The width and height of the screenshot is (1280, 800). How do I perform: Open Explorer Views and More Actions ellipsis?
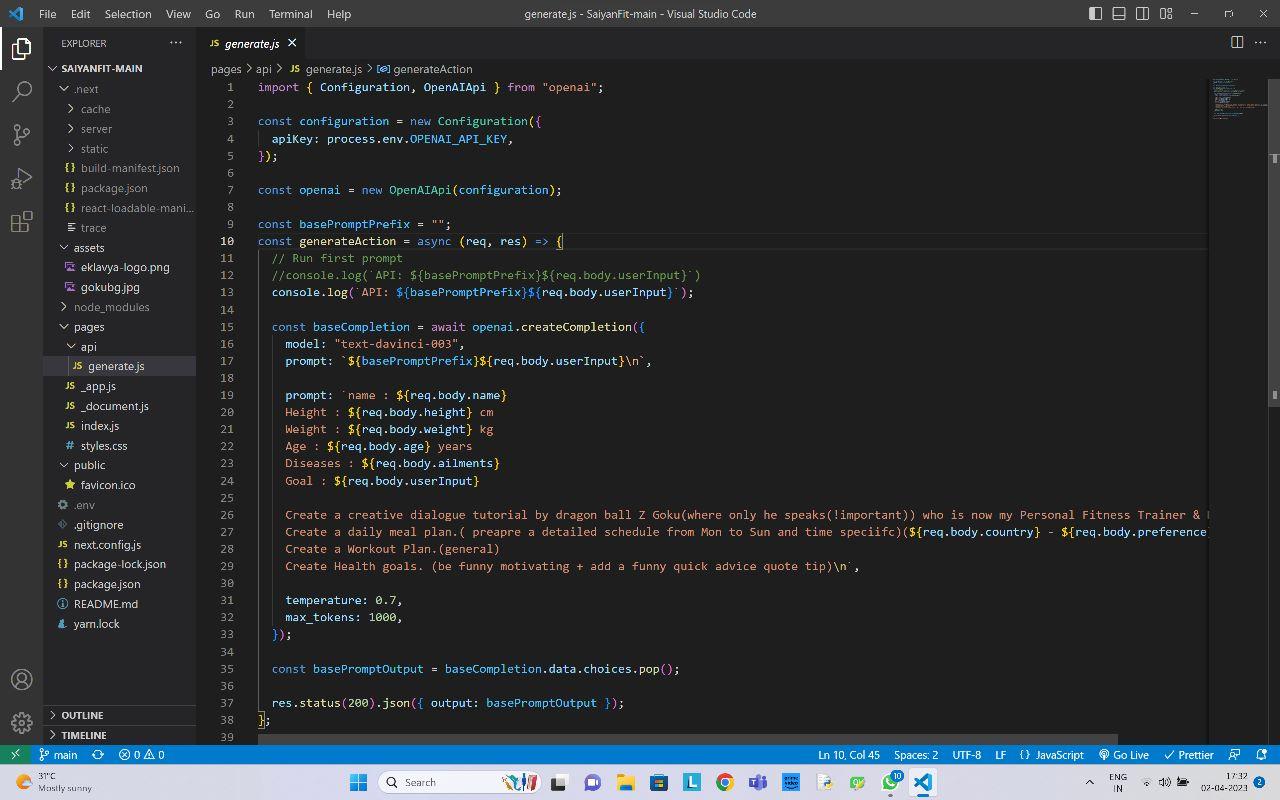pos(176,43)
